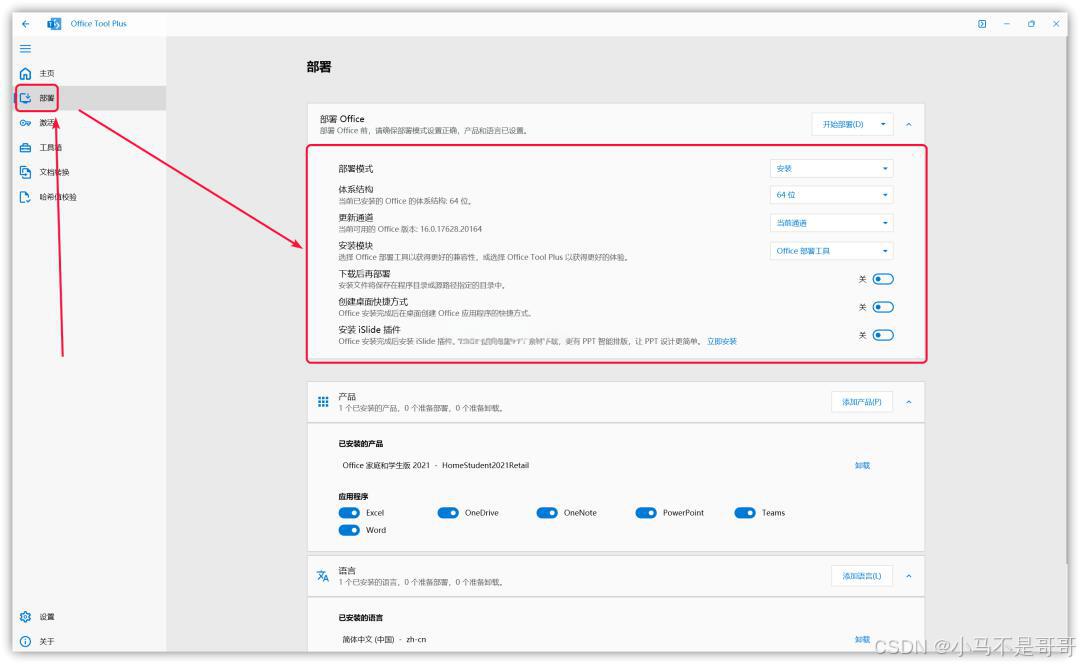Viewport: 1080px width, 664px height.
Task: Click the command panel icon in title bar
Action: (x=982, y=23)
